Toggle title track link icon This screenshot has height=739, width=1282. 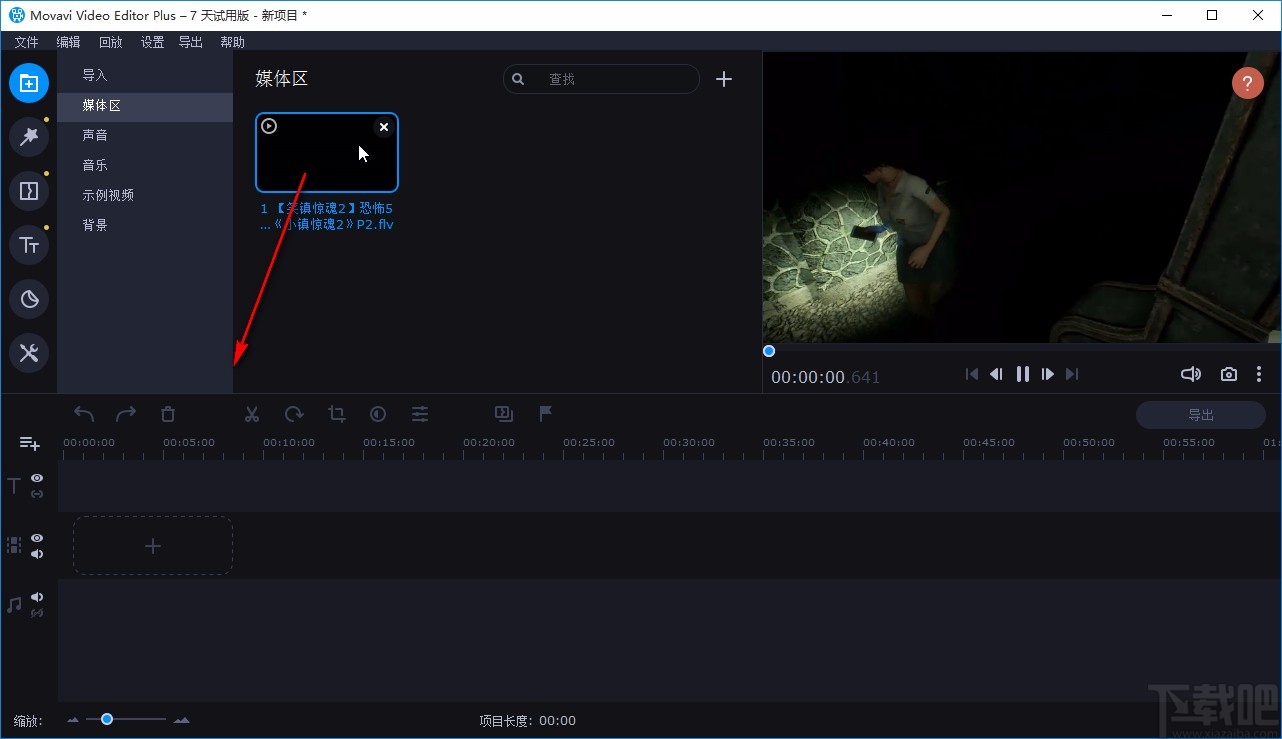click(37, 494)
